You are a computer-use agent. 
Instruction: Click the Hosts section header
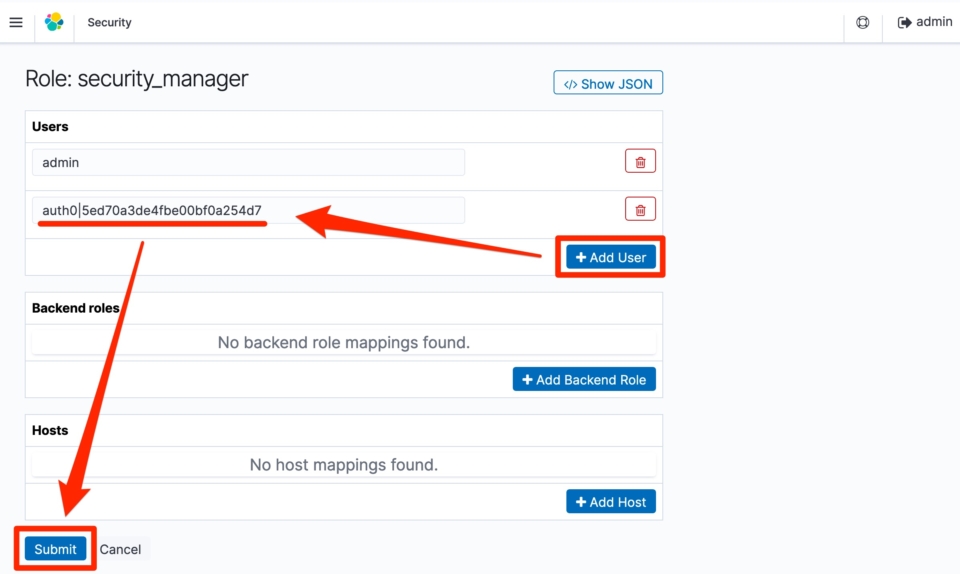tap(50, 431)
